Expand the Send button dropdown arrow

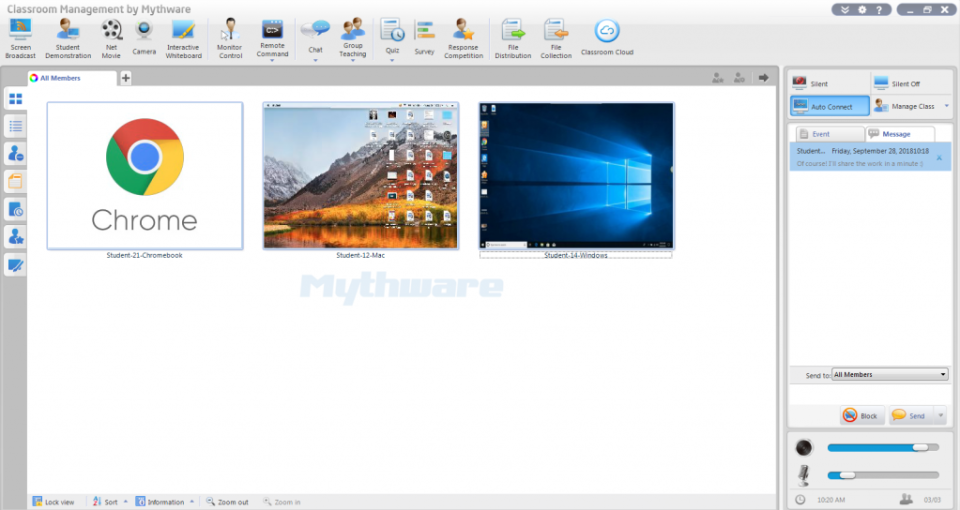tap(941, 416)
